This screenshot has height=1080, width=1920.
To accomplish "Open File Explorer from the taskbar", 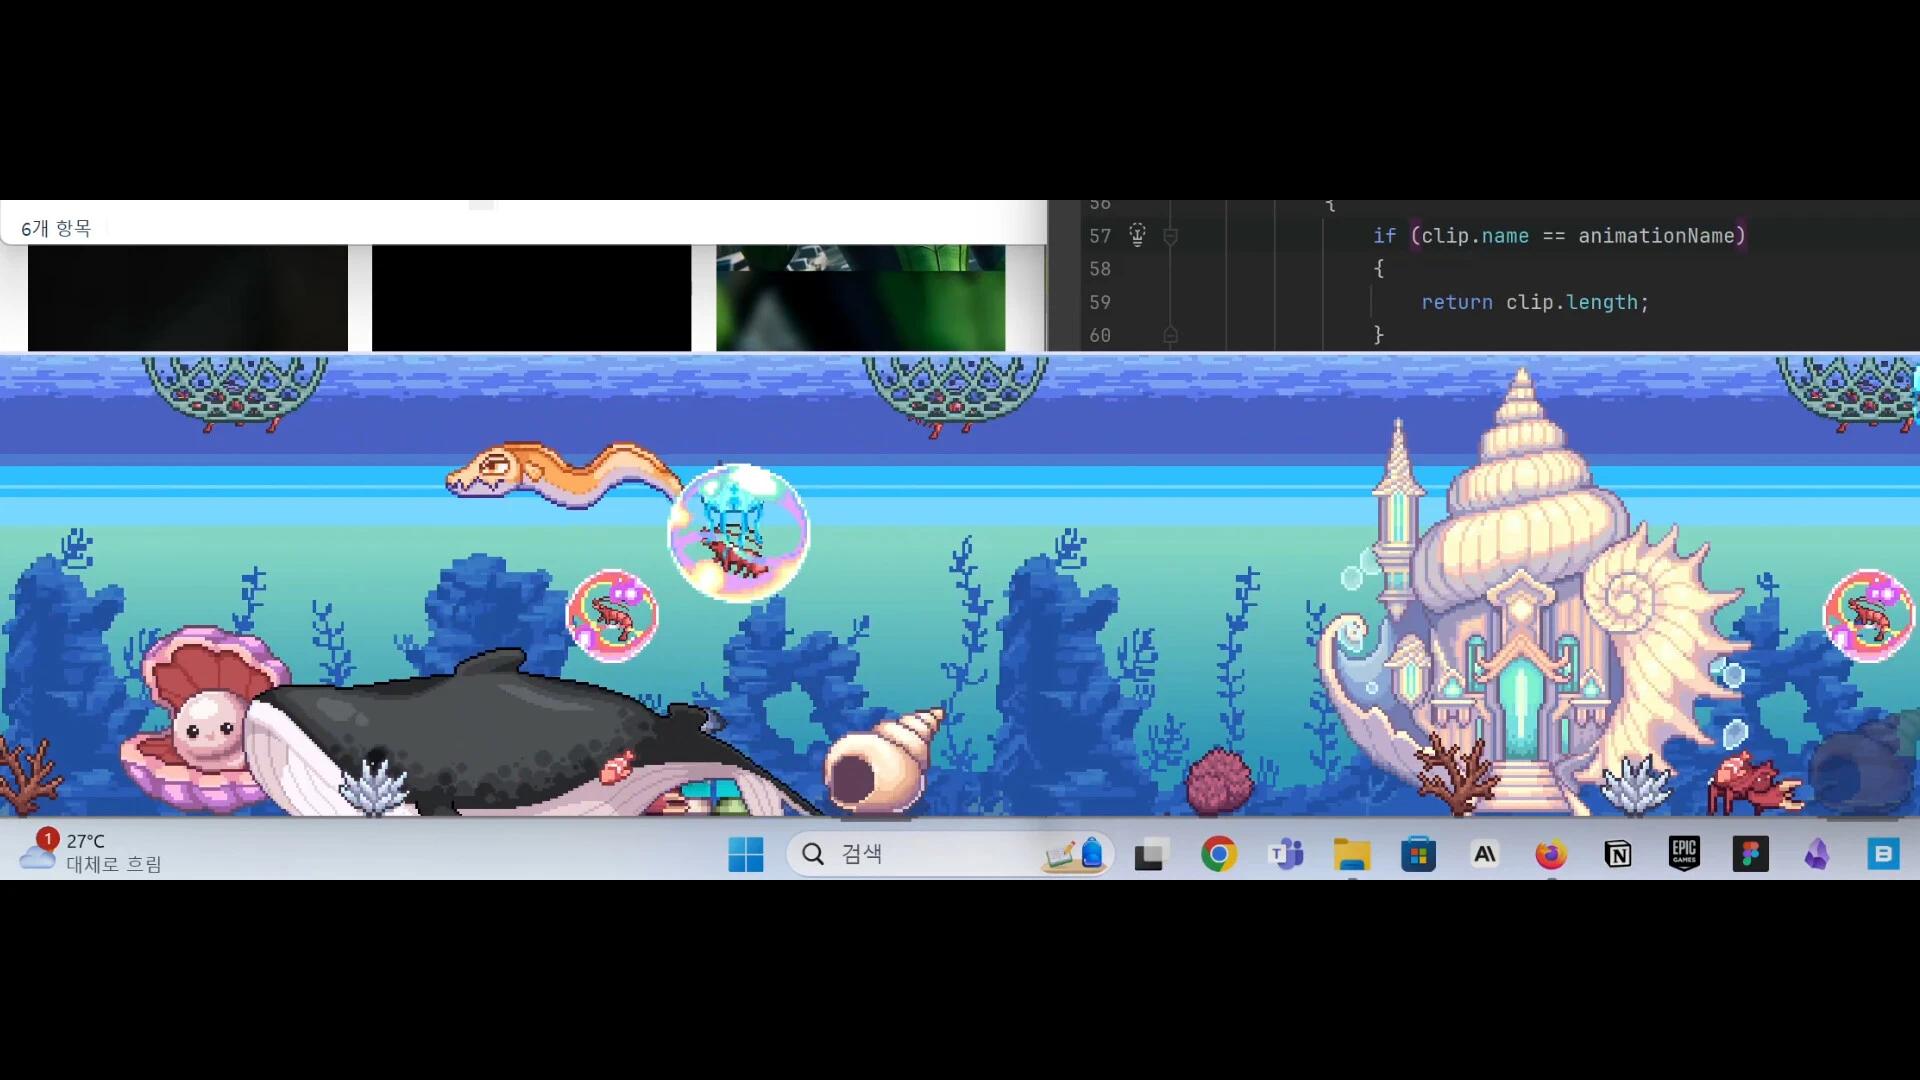I will tap(1354, 854).
